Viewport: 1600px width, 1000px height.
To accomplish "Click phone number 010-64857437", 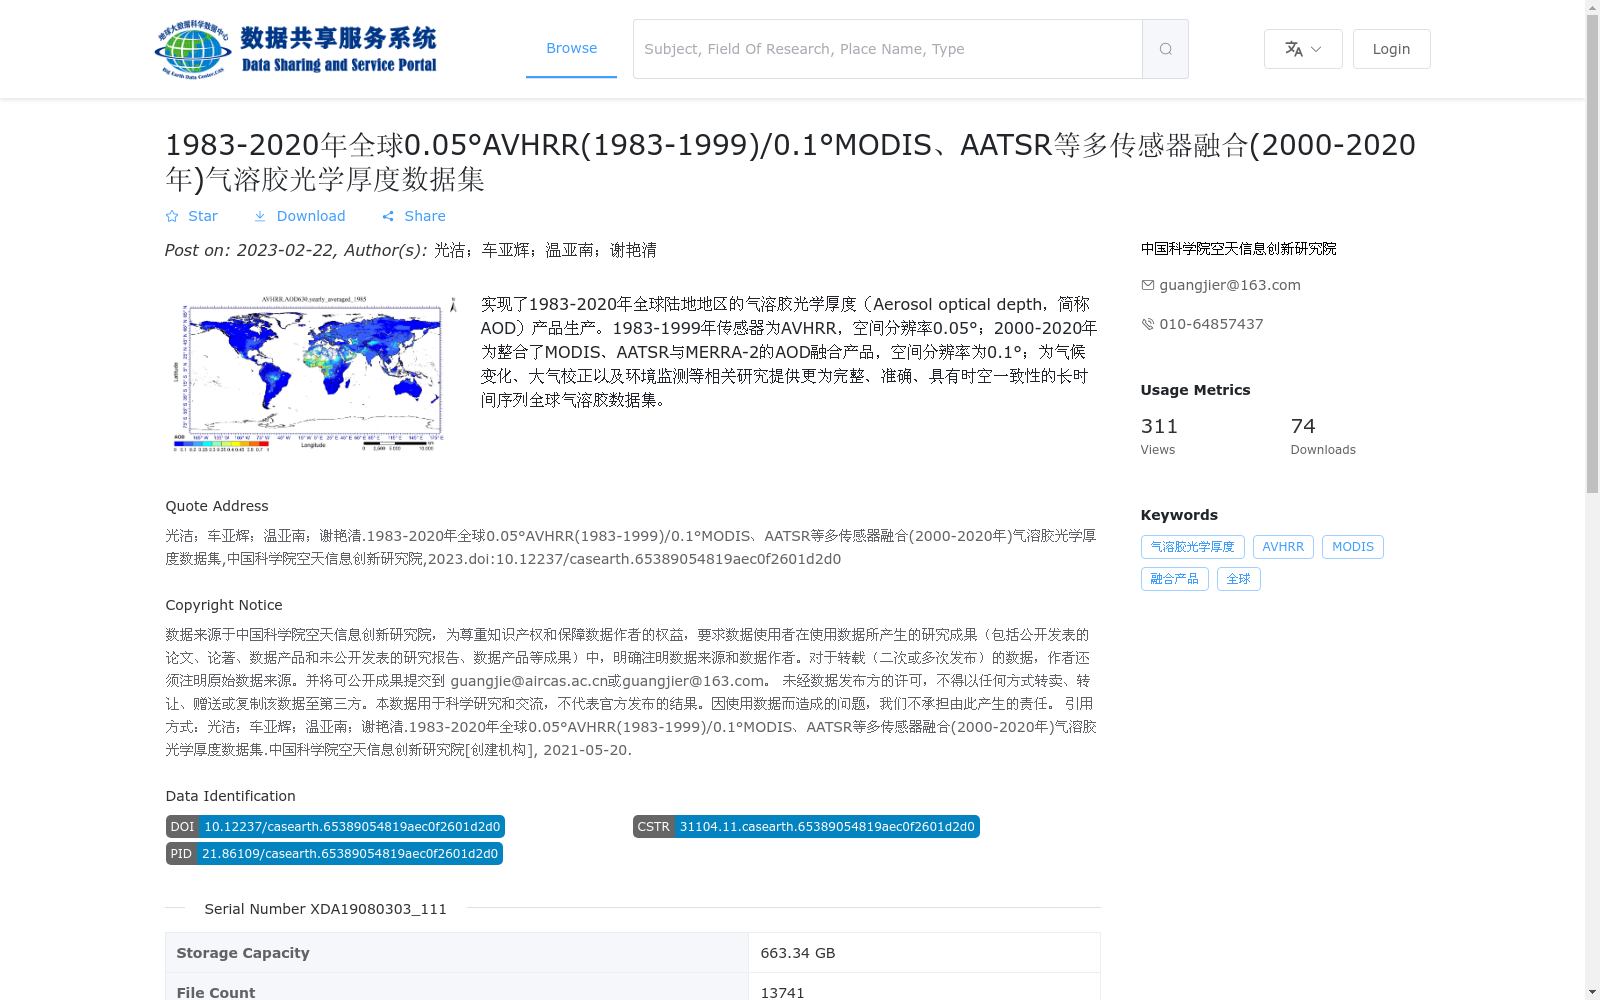I will [1211, 324].
